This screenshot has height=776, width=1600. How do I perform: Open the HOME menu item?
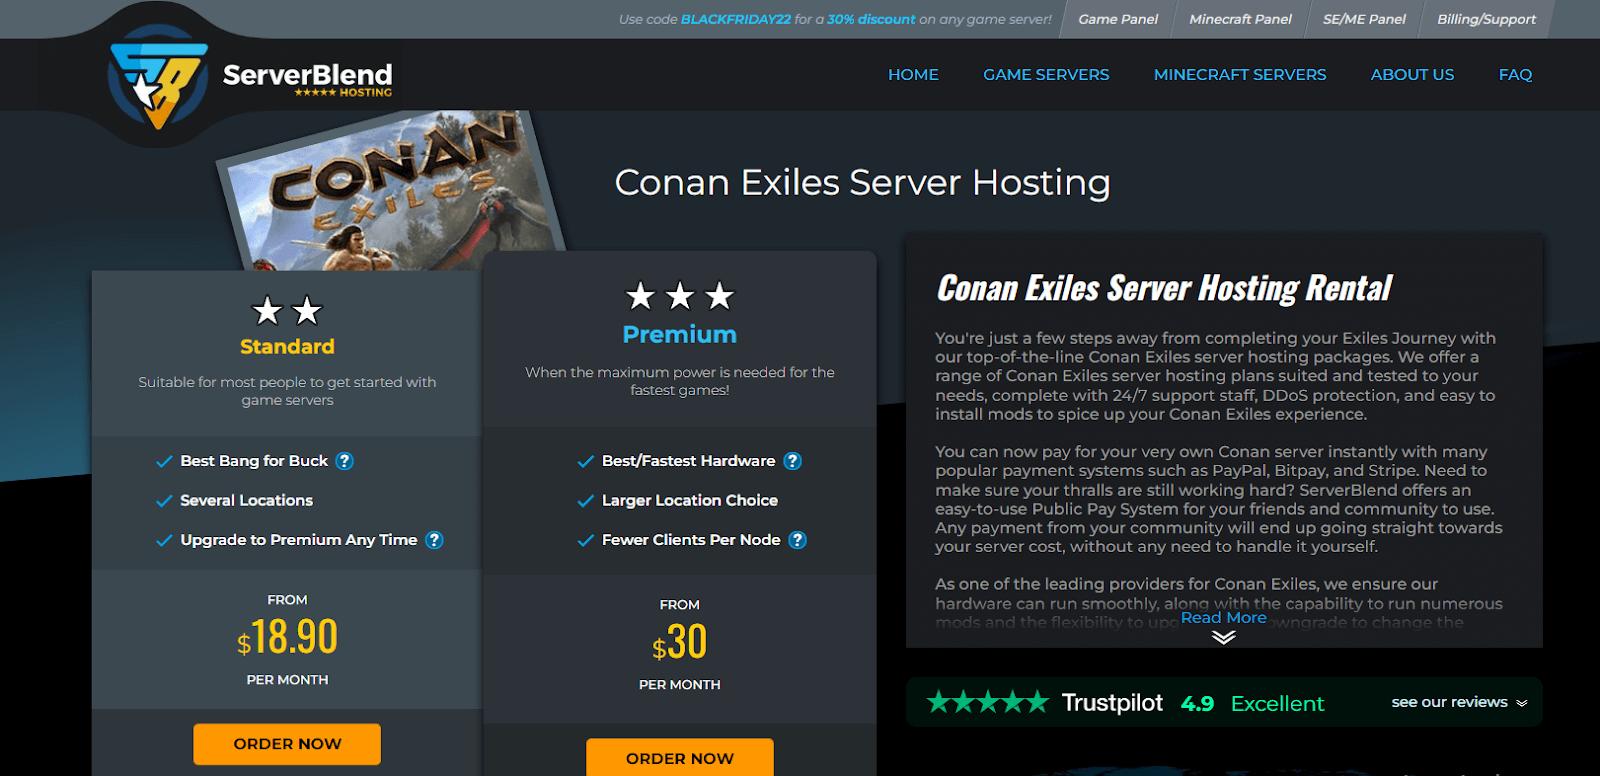(x=913, y=74)
